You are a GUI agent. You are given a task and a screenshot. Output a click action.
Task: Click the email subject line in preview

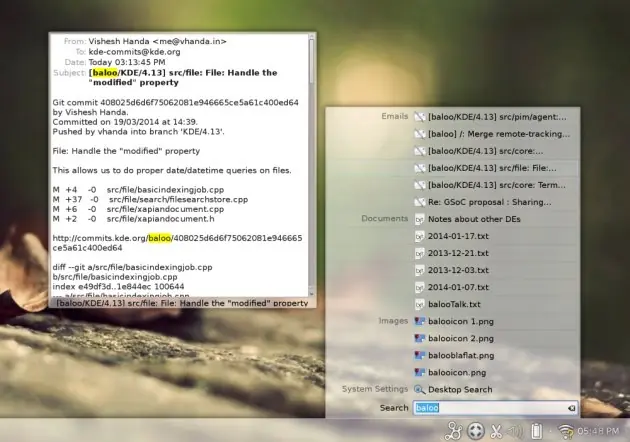pyautogui.click(x=183, y=78)
